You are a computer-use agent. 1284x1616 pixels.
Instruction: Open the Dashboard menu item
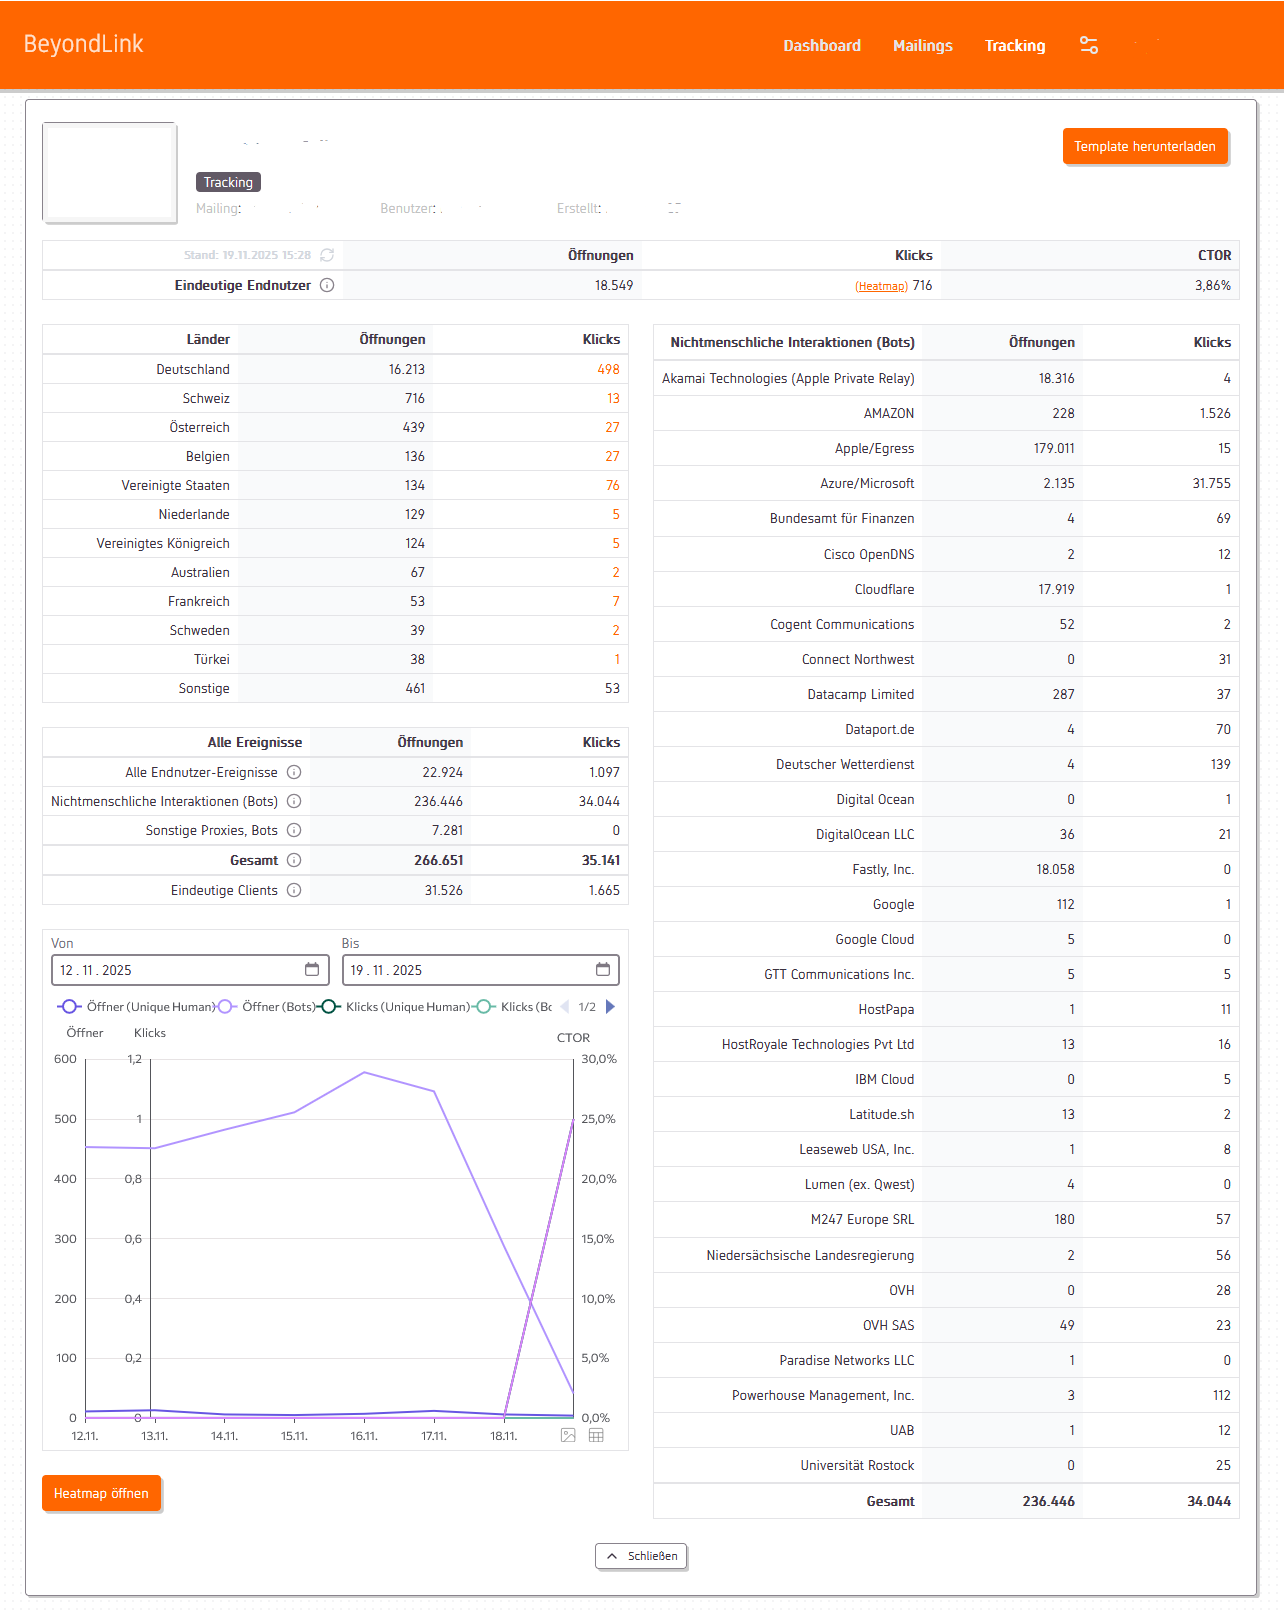(821, 45)
